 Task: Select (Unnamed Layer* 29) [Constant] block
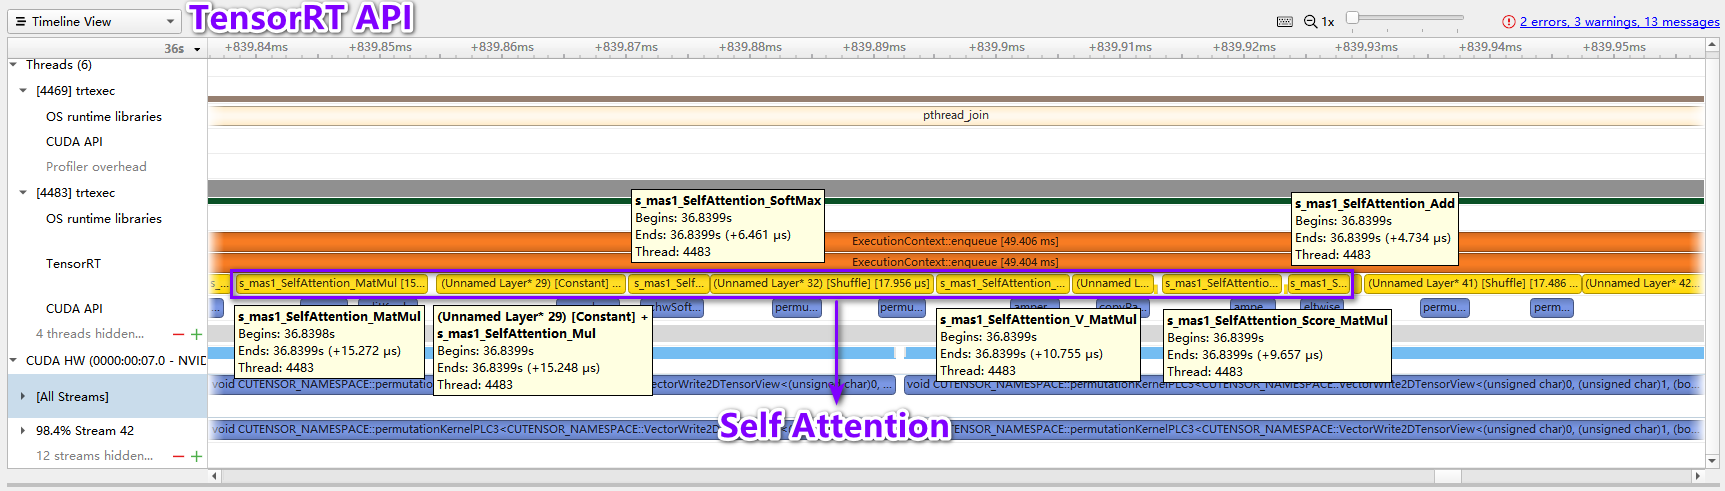[532, 284]
